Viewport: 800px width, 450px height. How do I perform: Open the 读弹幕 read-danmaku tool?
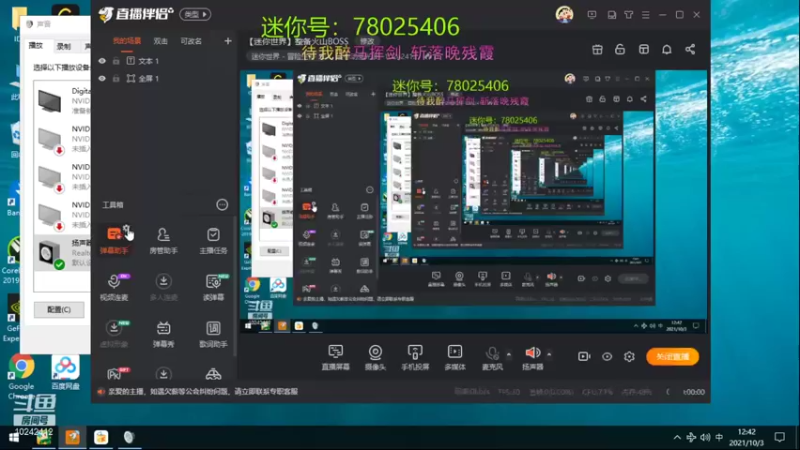click(213, 287)
